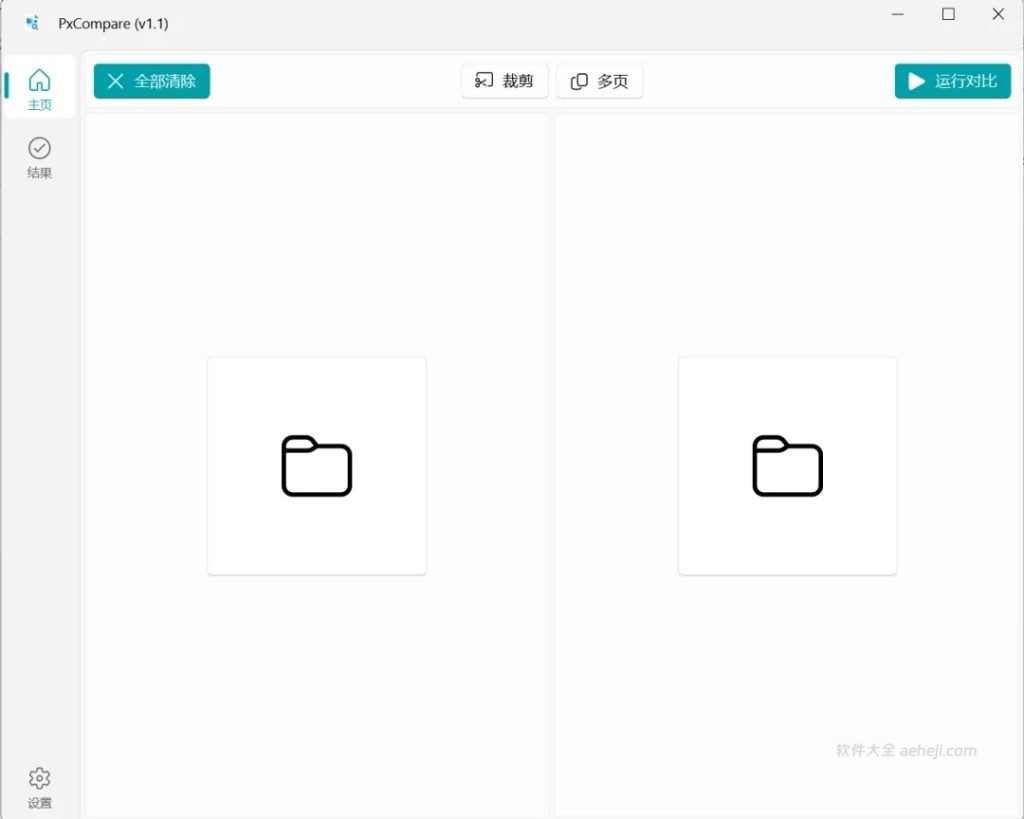
Task: Click the multi-page icon on the 多页 button
Action: tap(581, 81)
